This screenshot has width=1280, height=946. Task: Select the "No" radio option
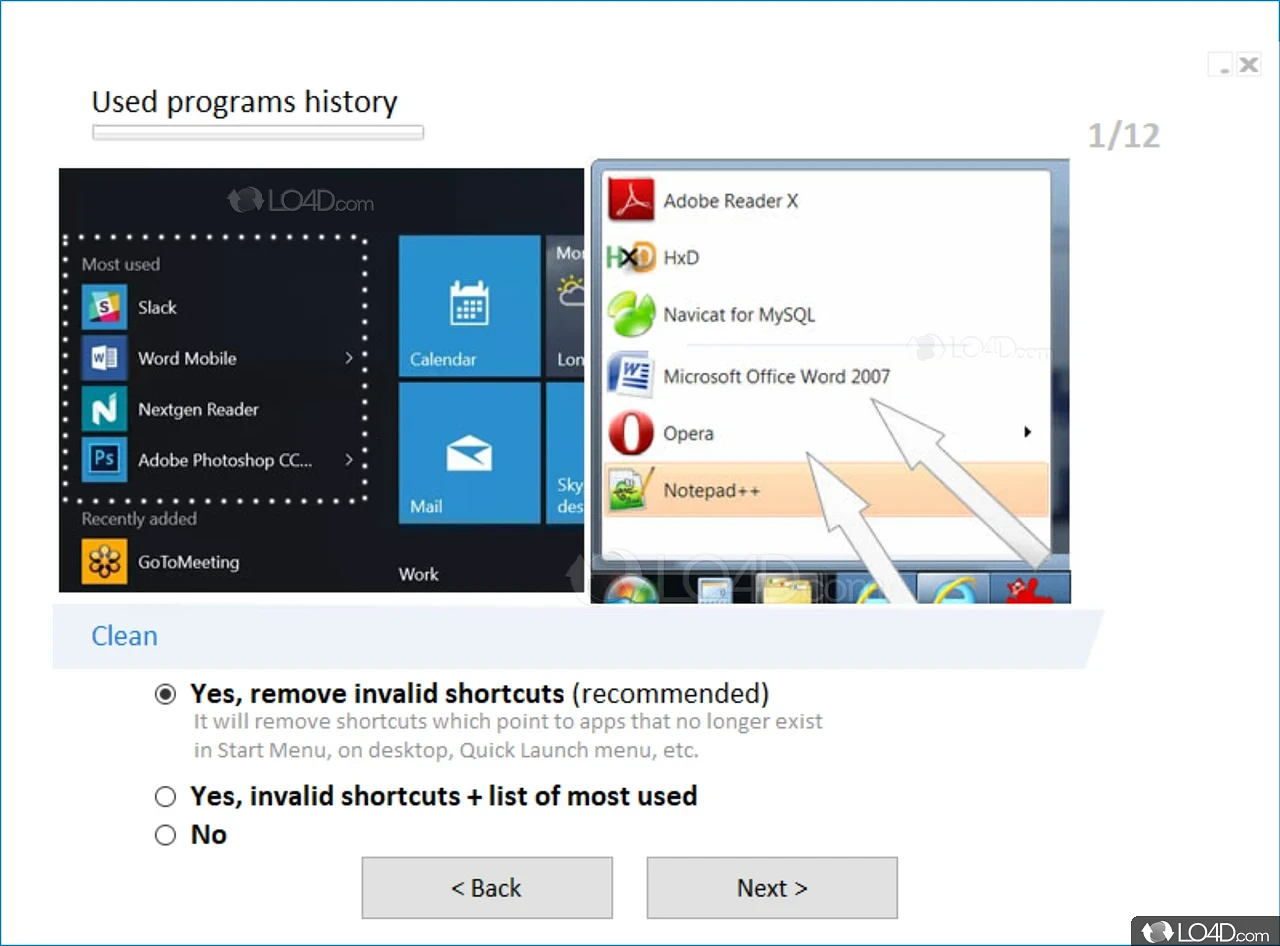(166, 835)
